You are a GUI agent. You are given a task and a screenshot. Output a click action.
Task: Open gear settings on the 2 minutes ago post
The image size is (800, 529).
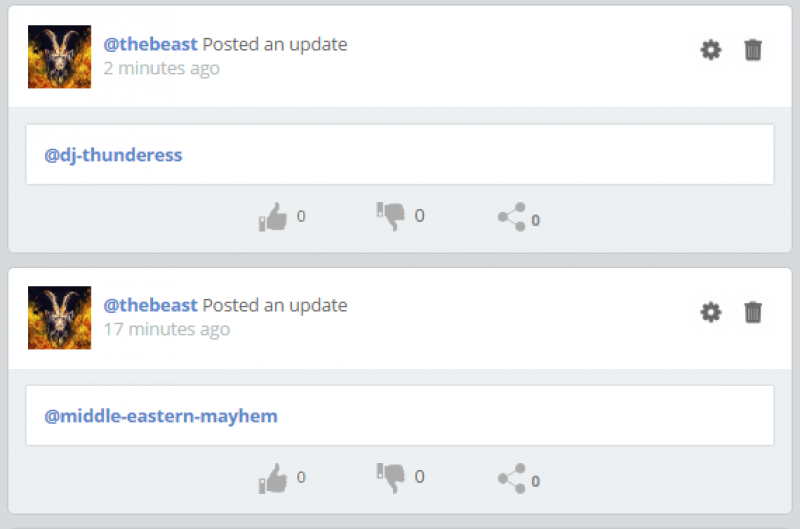(711, 50)
